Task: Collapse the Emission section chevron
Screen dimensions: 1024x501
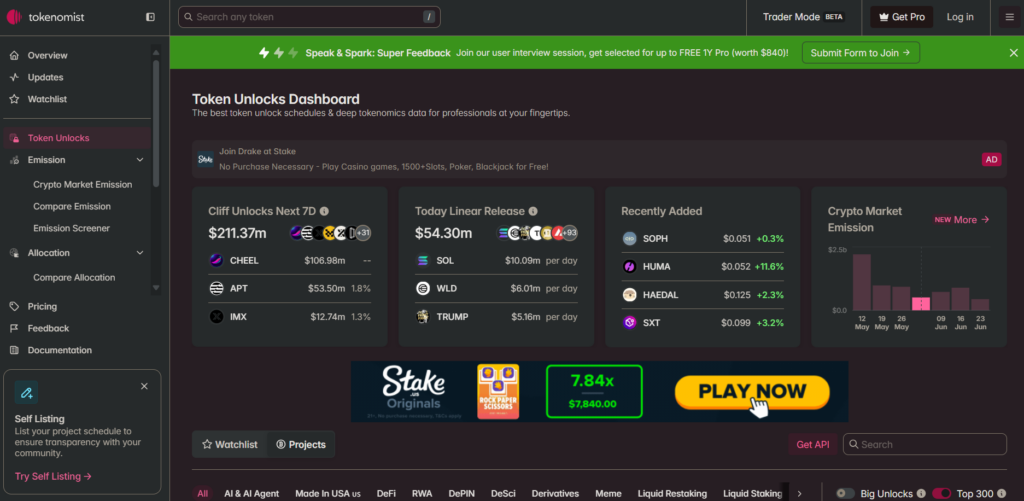Action: (x=140, y=160)
